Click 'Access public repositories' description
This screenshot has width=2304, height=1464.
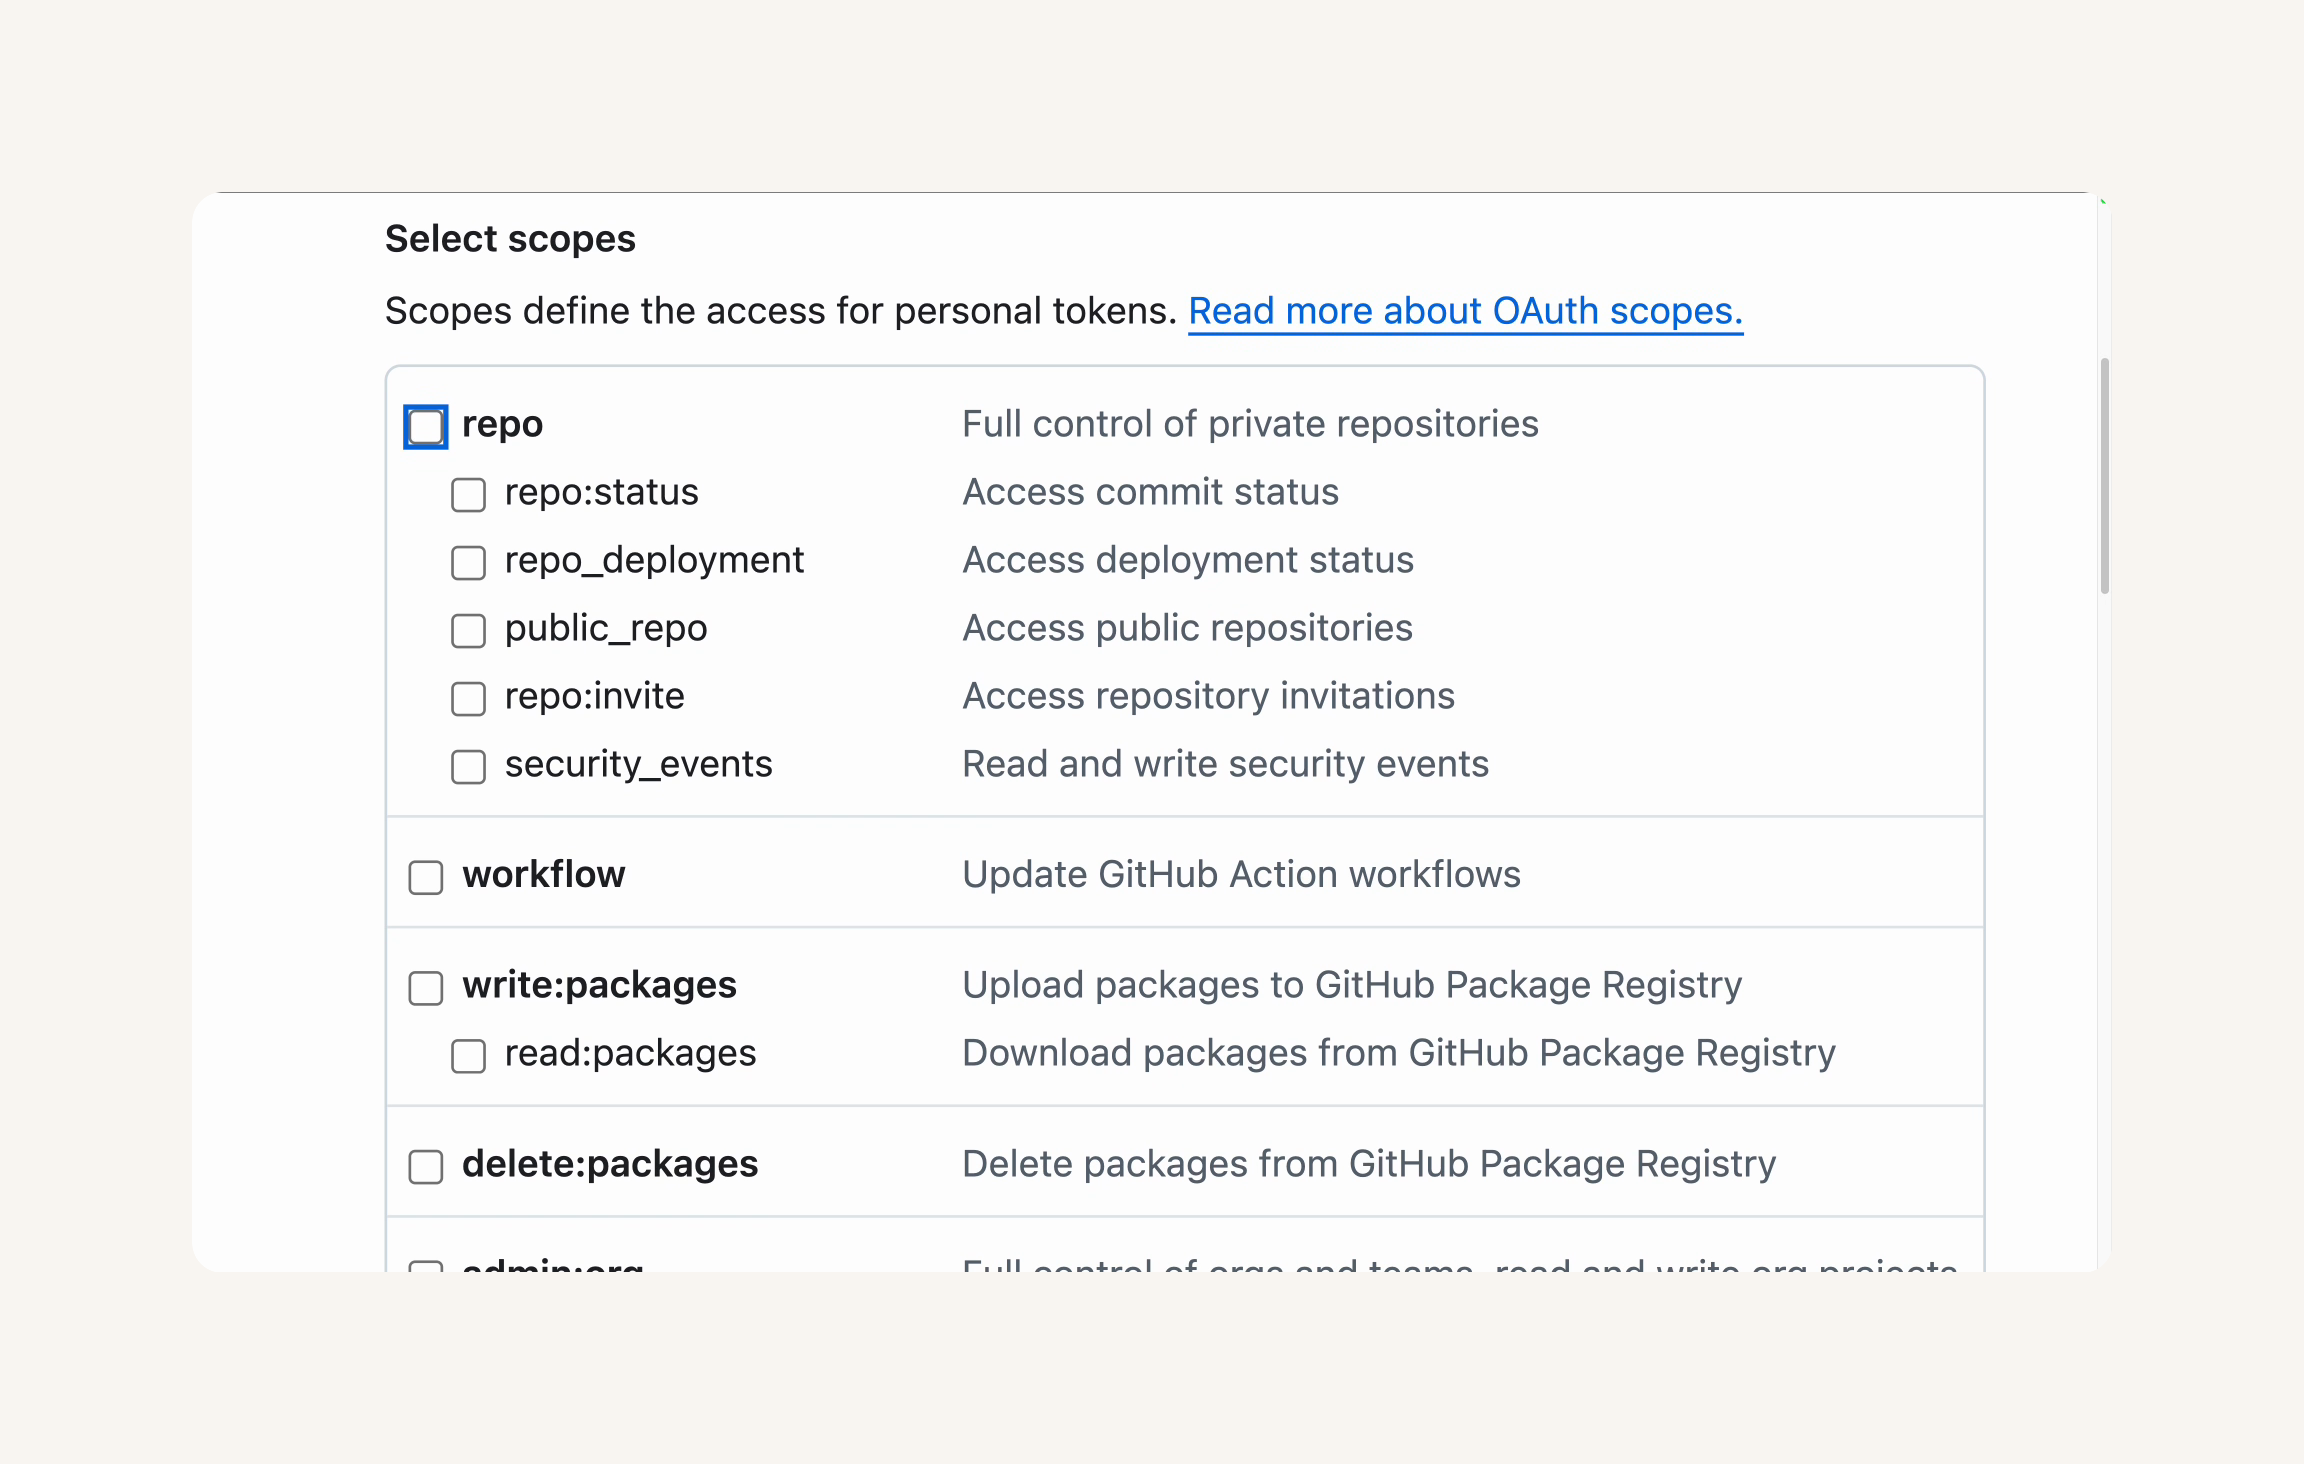click(1187, 628)
